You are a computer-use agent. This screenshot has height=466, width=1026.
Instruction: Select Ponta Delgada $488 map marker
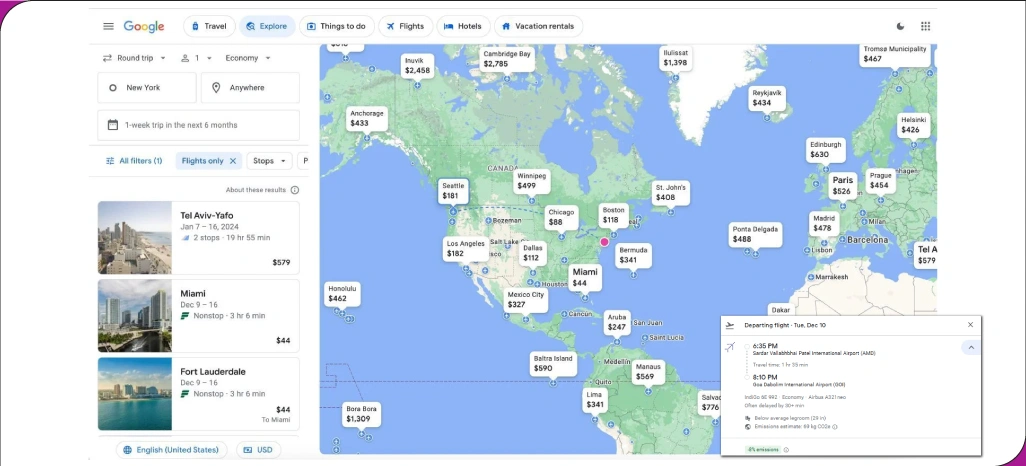pyautogui.click(x=755, y=234)
